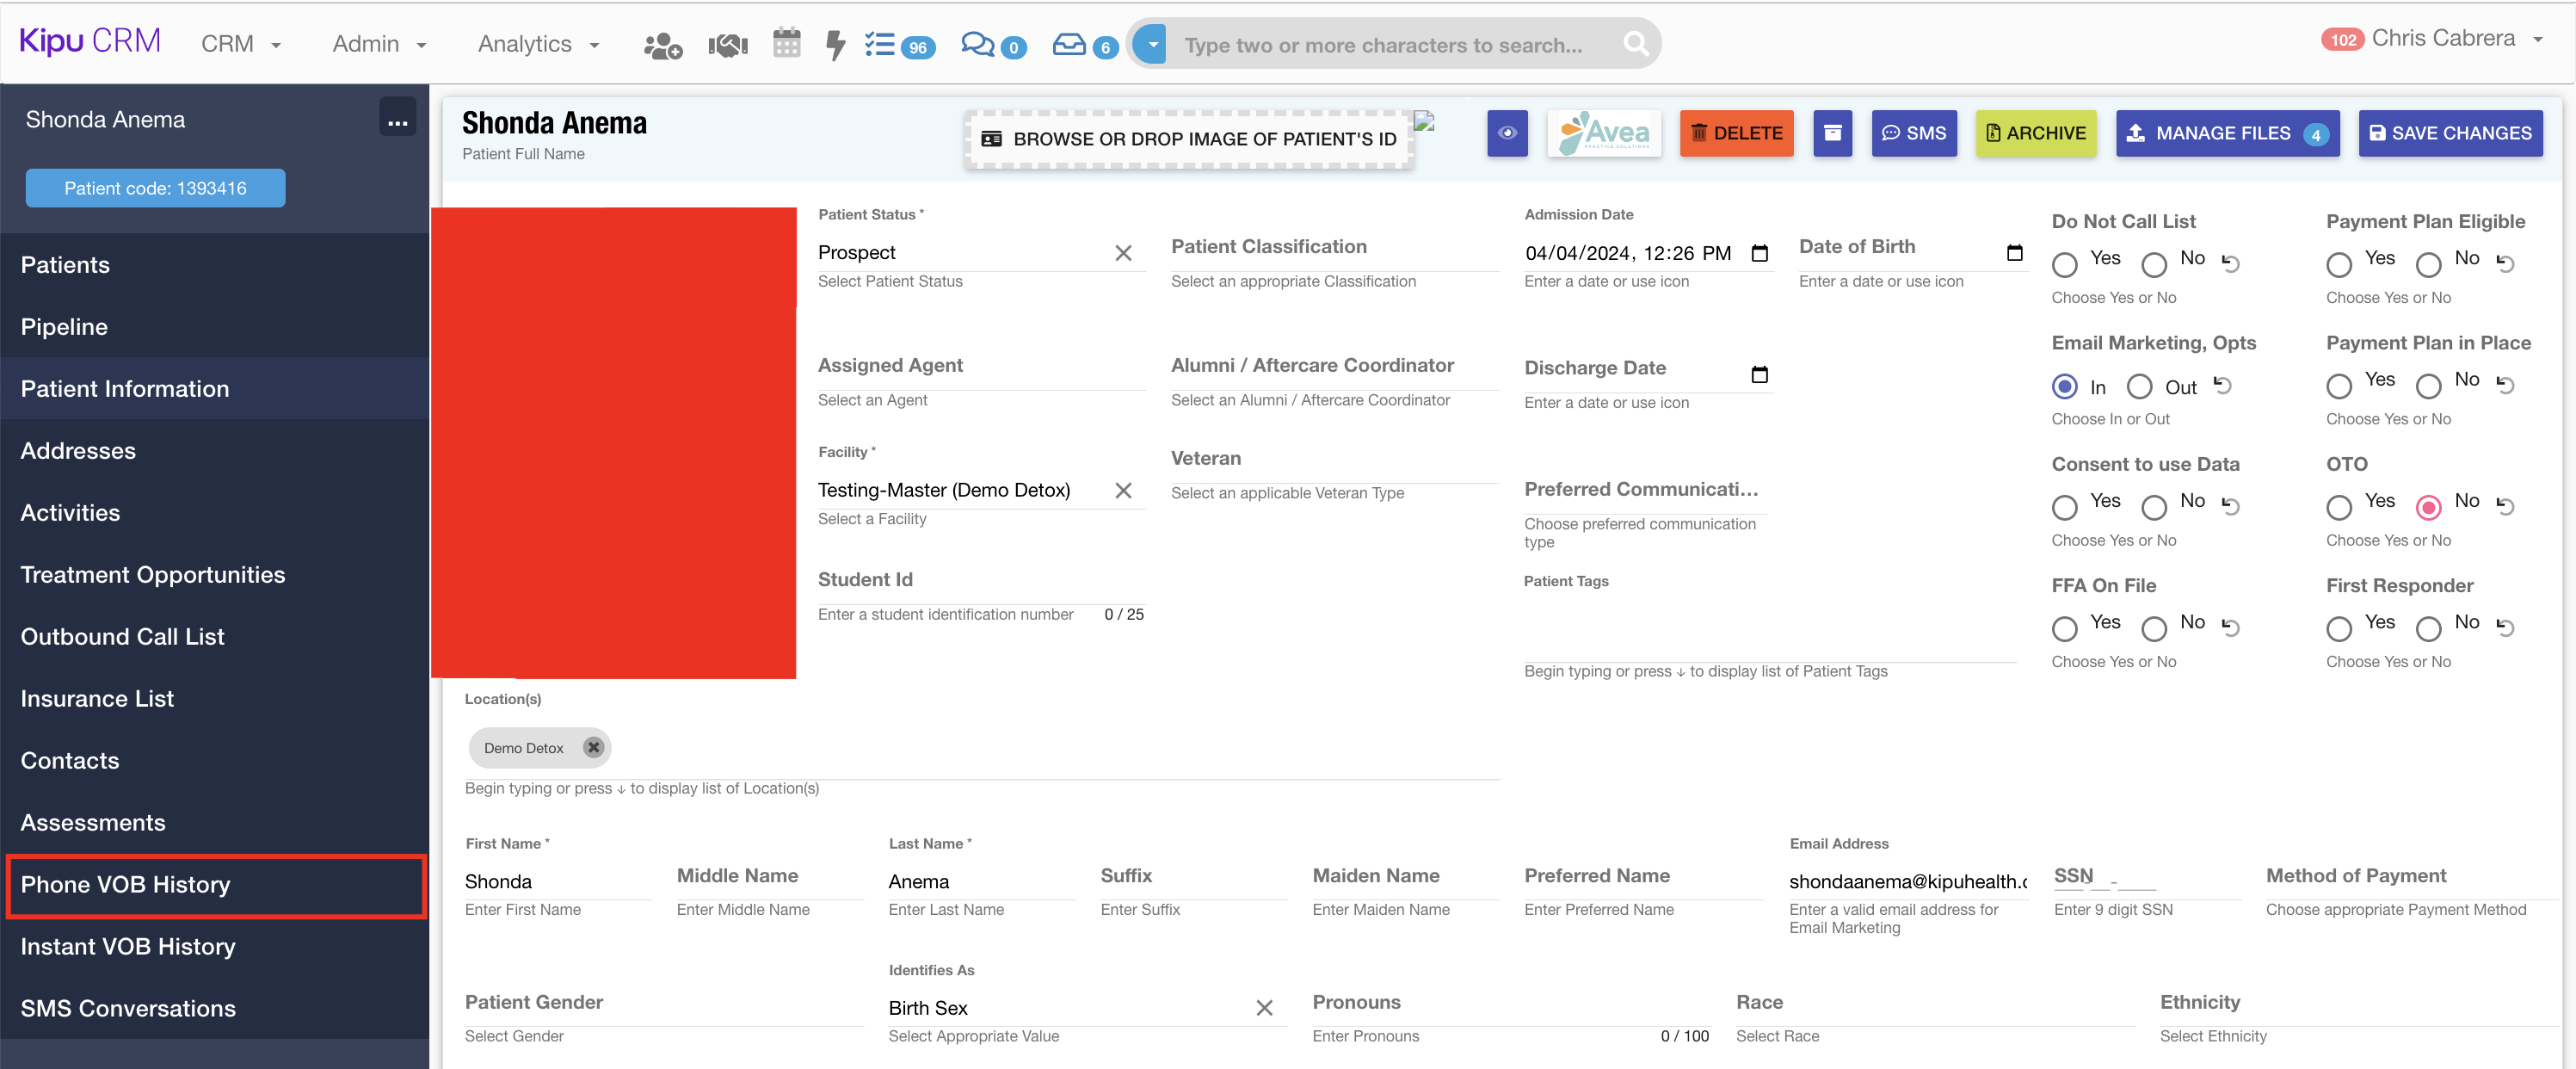Click the eye visibility button
The height and width of the screenshot is (1069, 2576).
coord(1507,133)
